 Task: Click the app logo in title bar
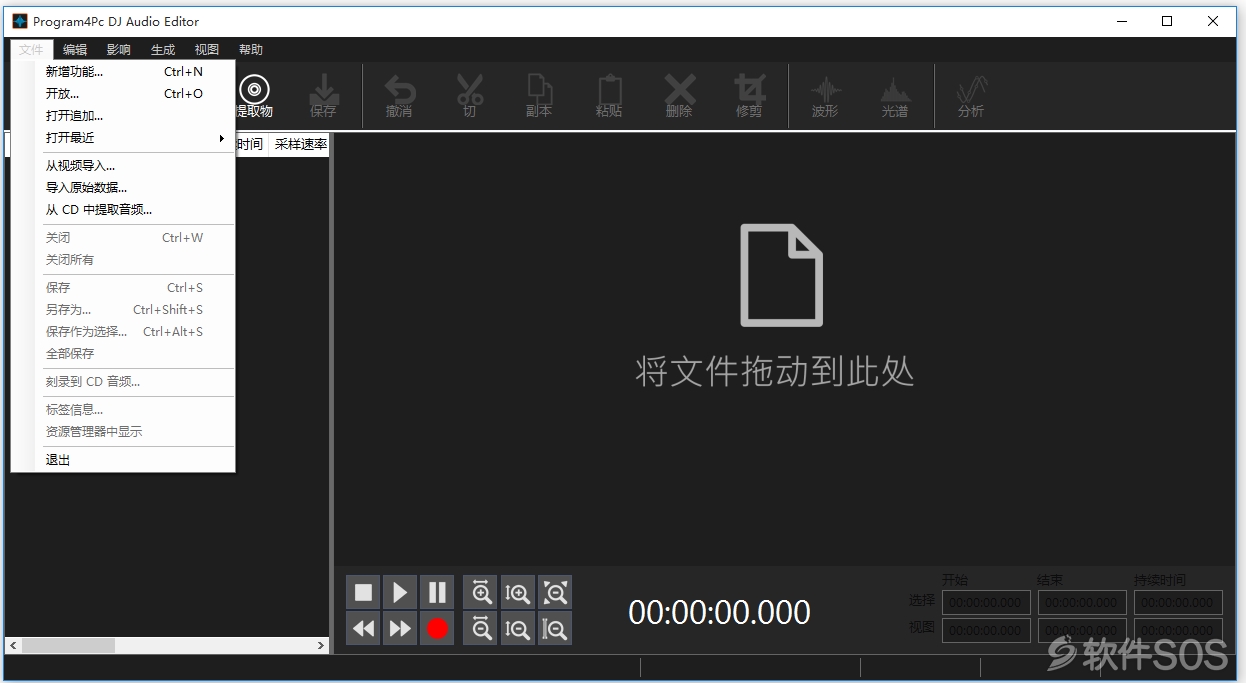click(x=20, y=21)
